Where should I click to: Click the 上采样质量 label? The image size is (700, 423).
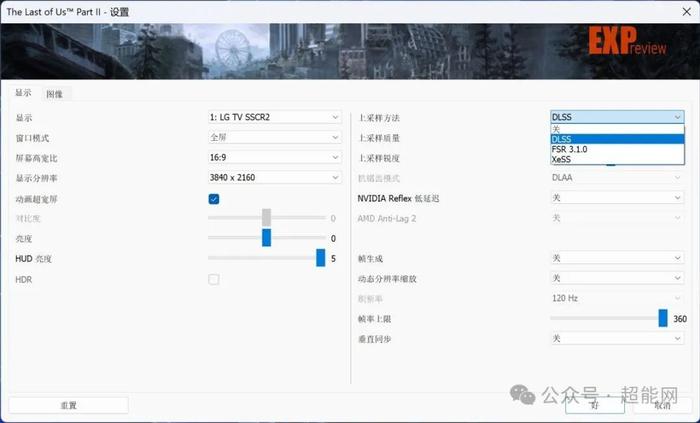pos(379,138)
